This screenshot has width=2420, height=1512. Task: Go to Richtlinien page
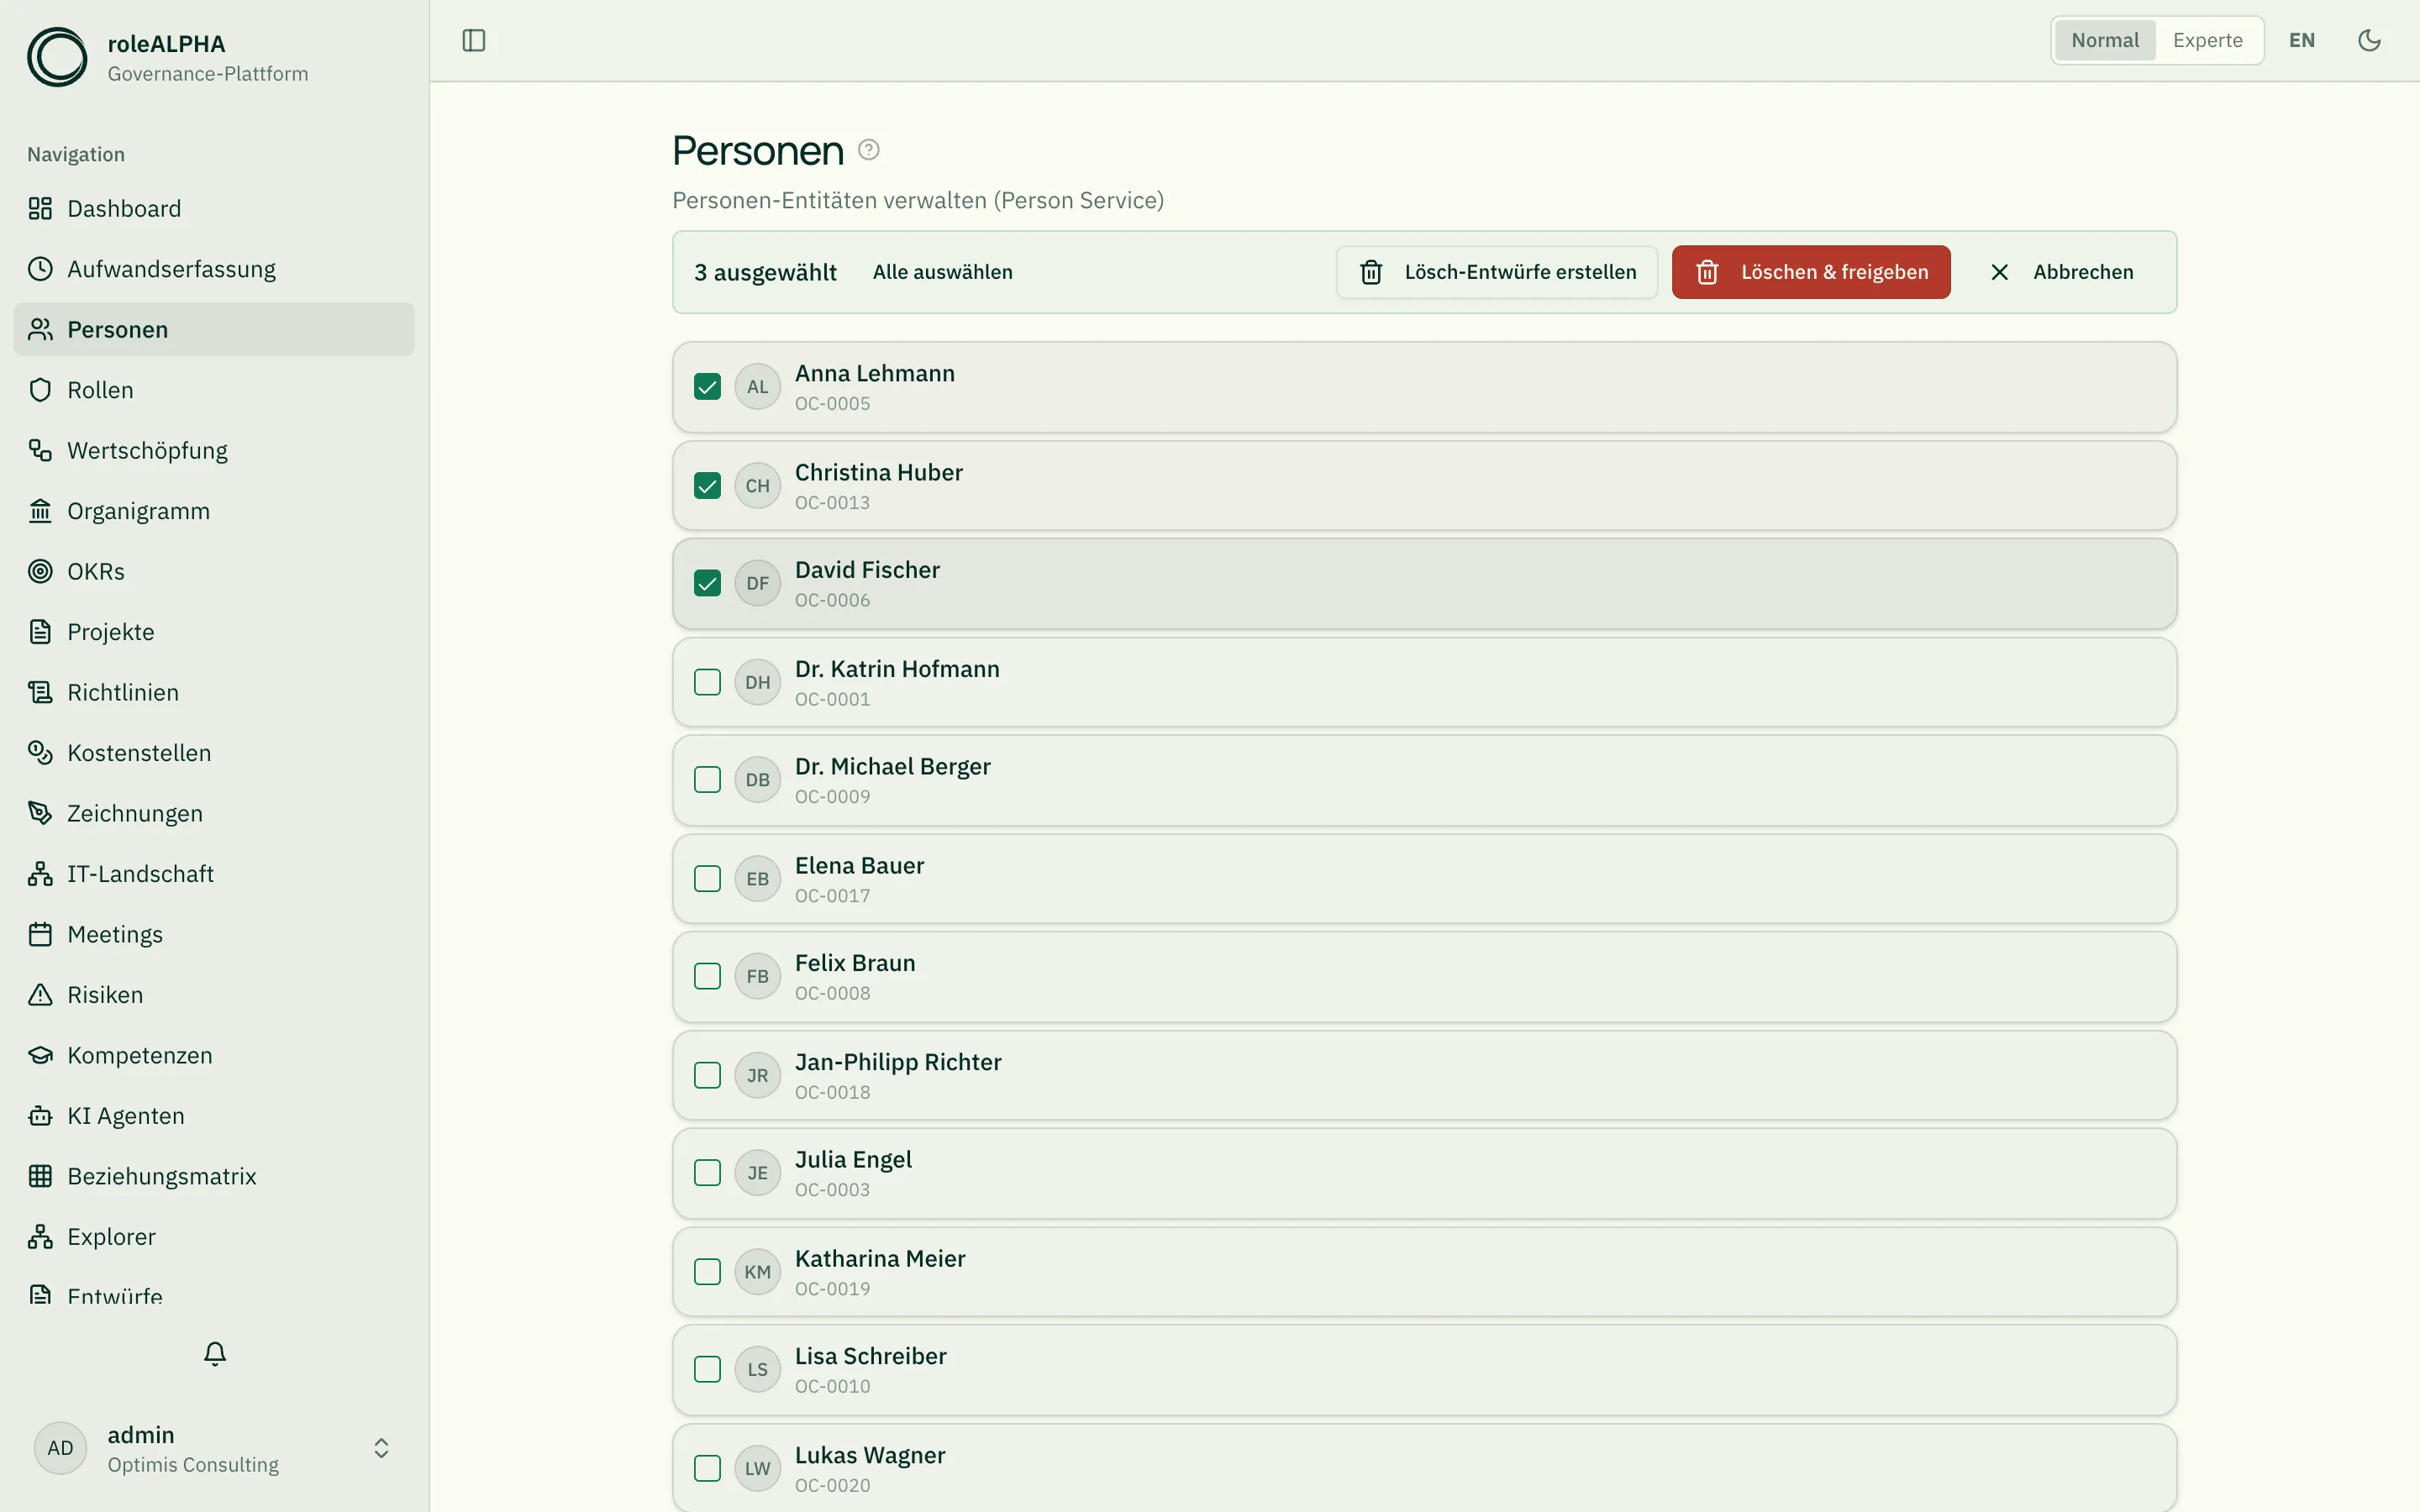[214, 692]
